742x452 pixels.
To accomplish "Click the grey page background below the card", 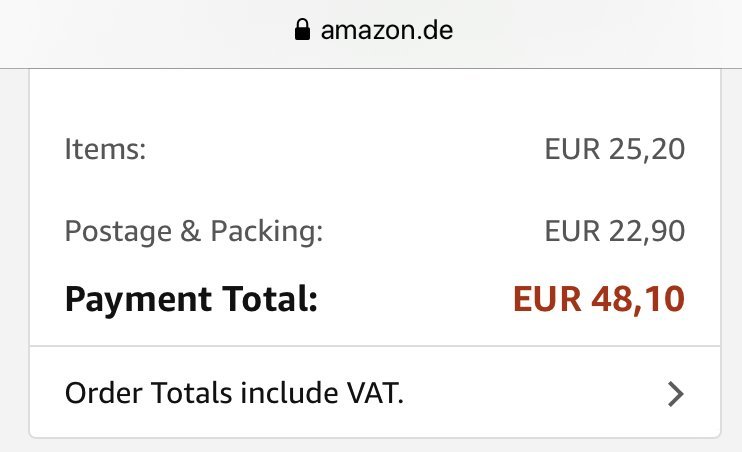I will click(x=374, y=446).
